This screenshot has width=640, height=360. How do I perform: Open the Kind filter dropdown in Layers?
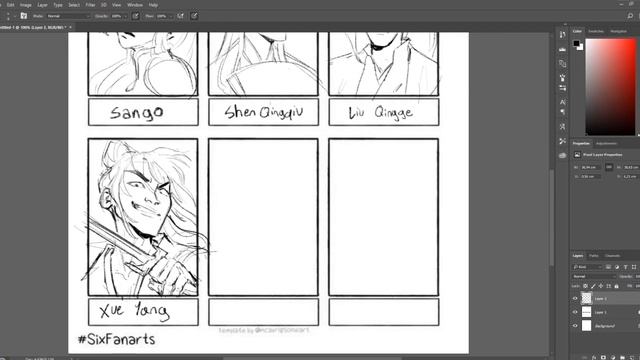587,267
